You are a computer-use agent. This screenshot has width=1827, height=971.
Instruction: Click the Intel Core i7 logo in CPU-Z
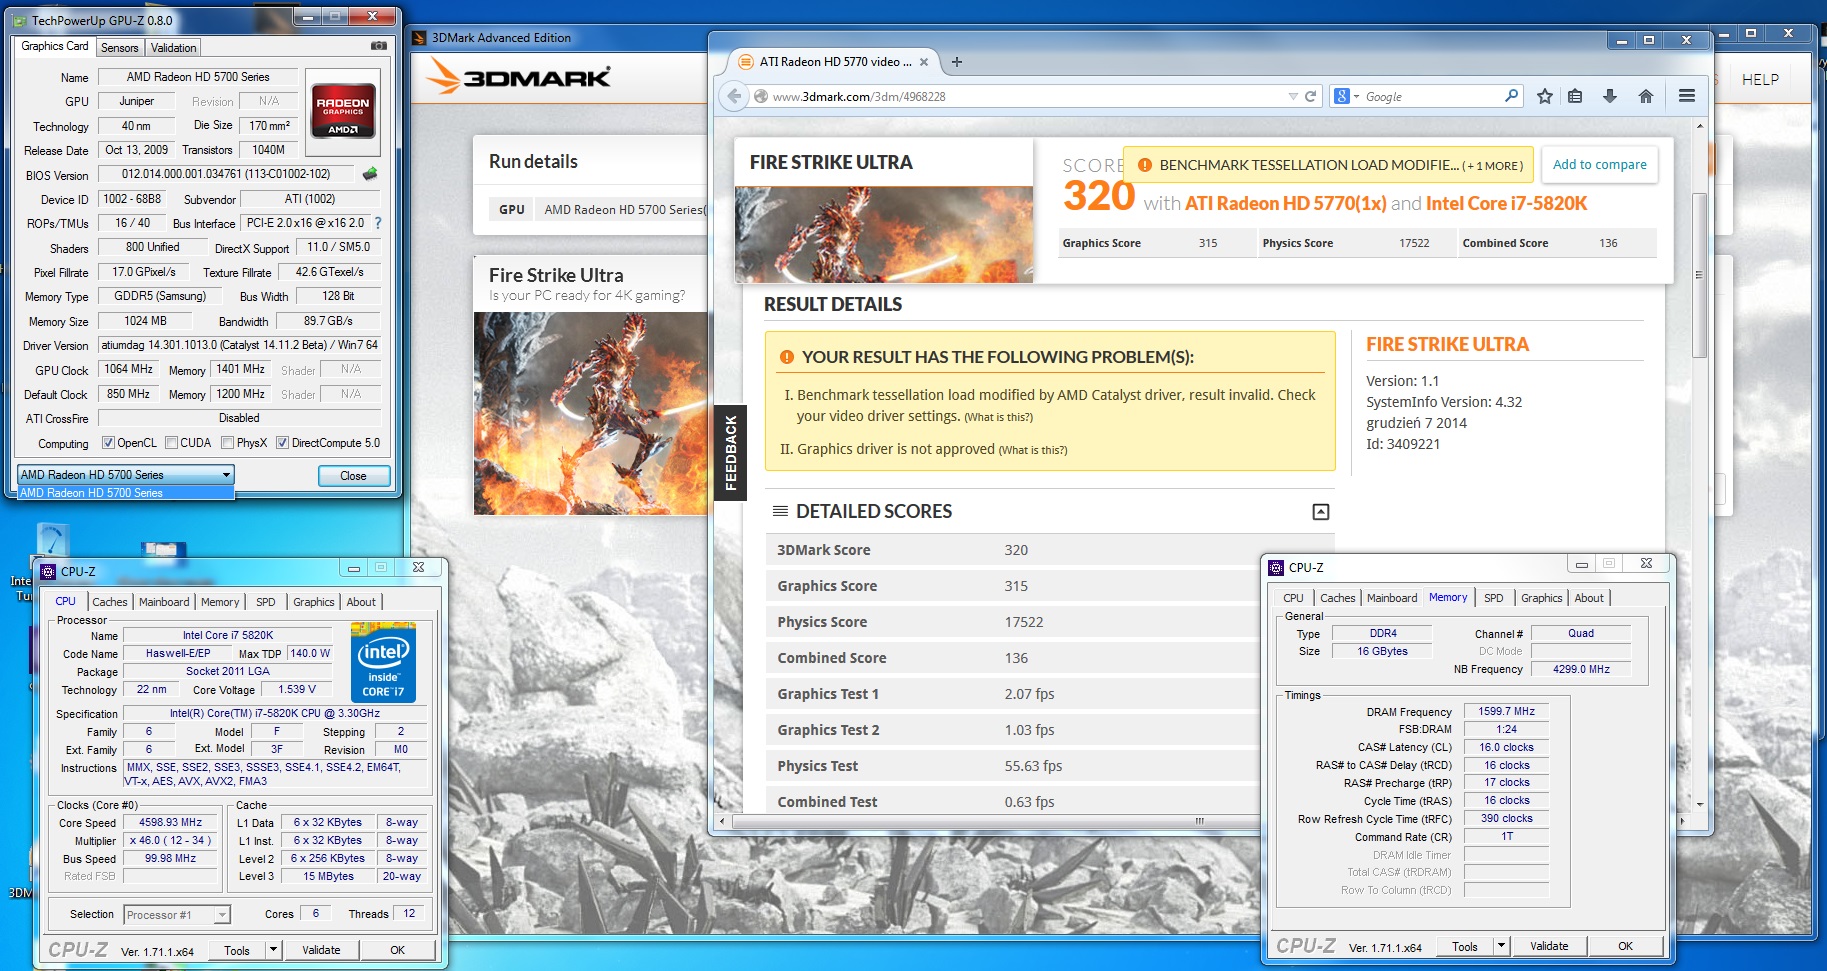[384, 662]
